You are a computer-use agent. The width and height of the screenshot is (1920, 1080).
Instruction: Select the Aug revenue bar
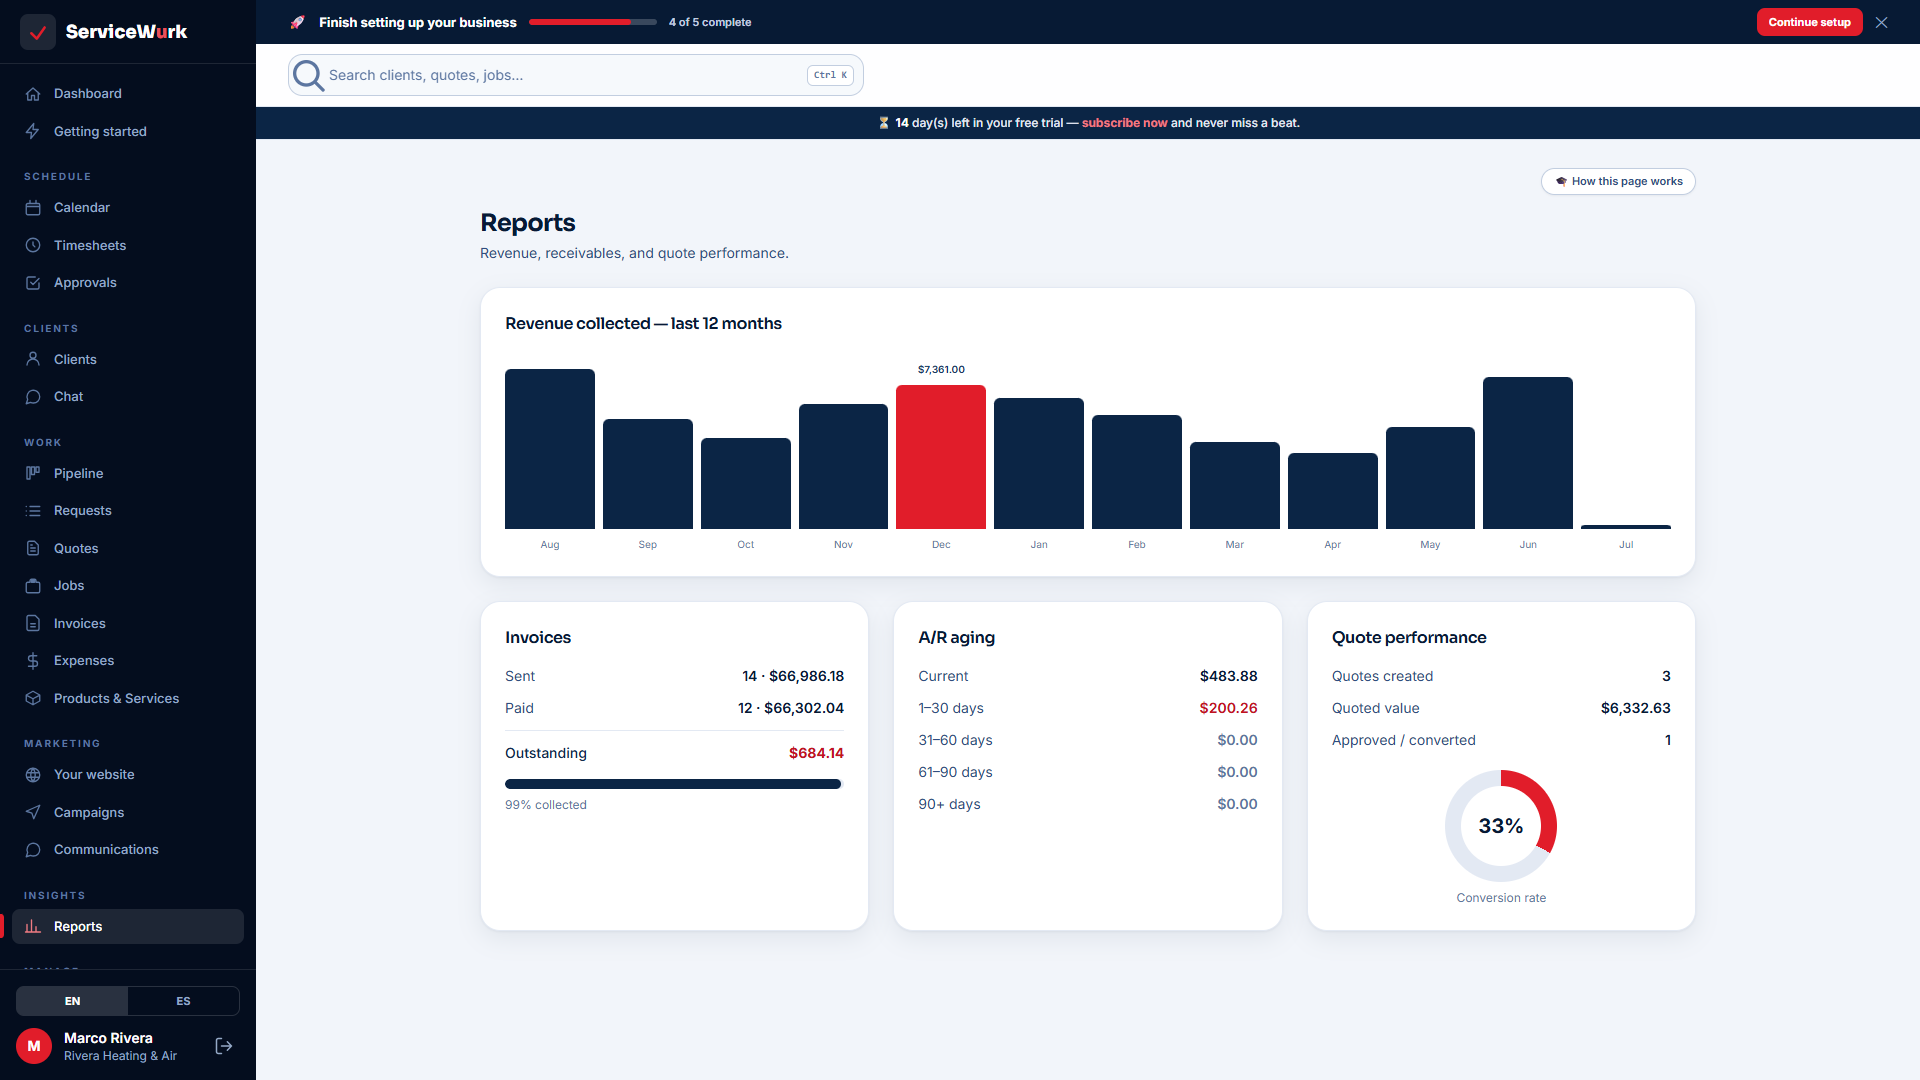click(550, 449)
